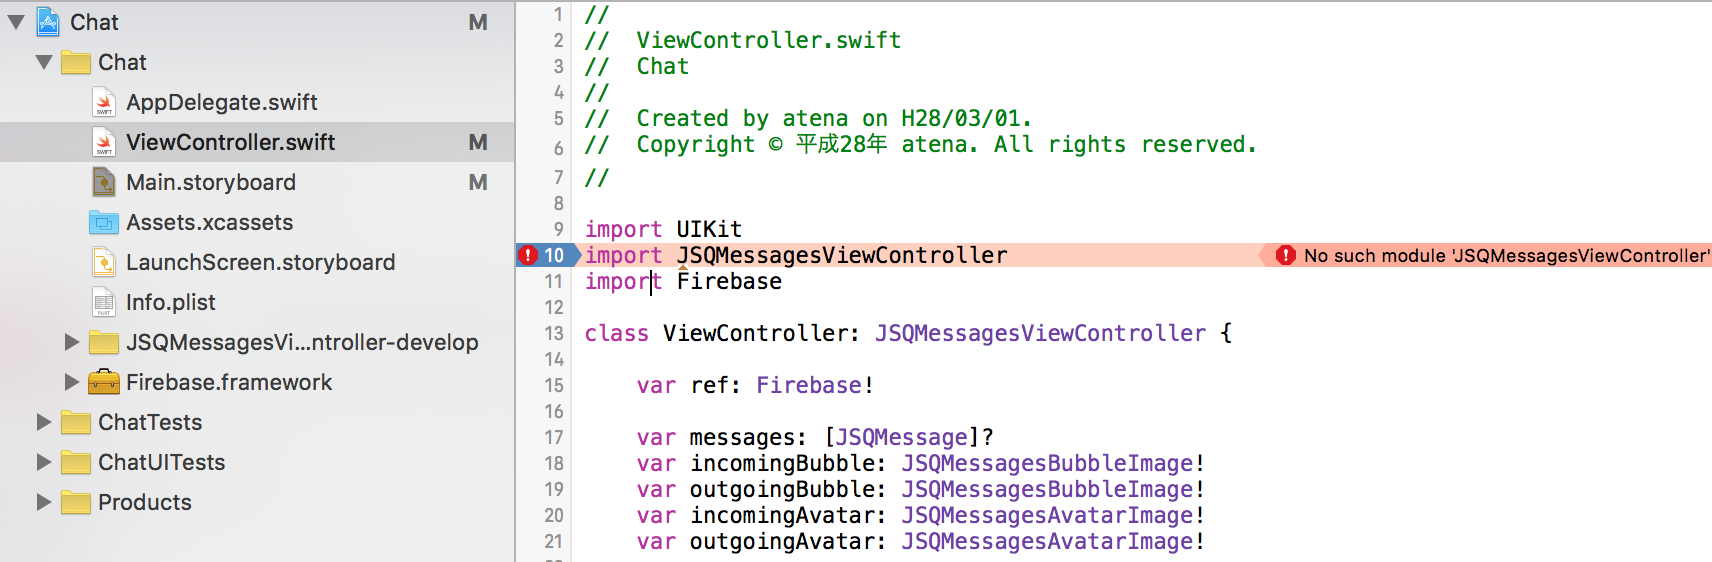
Task: Click the red error icon in line 10 gutter
Action: coord(528,255)
